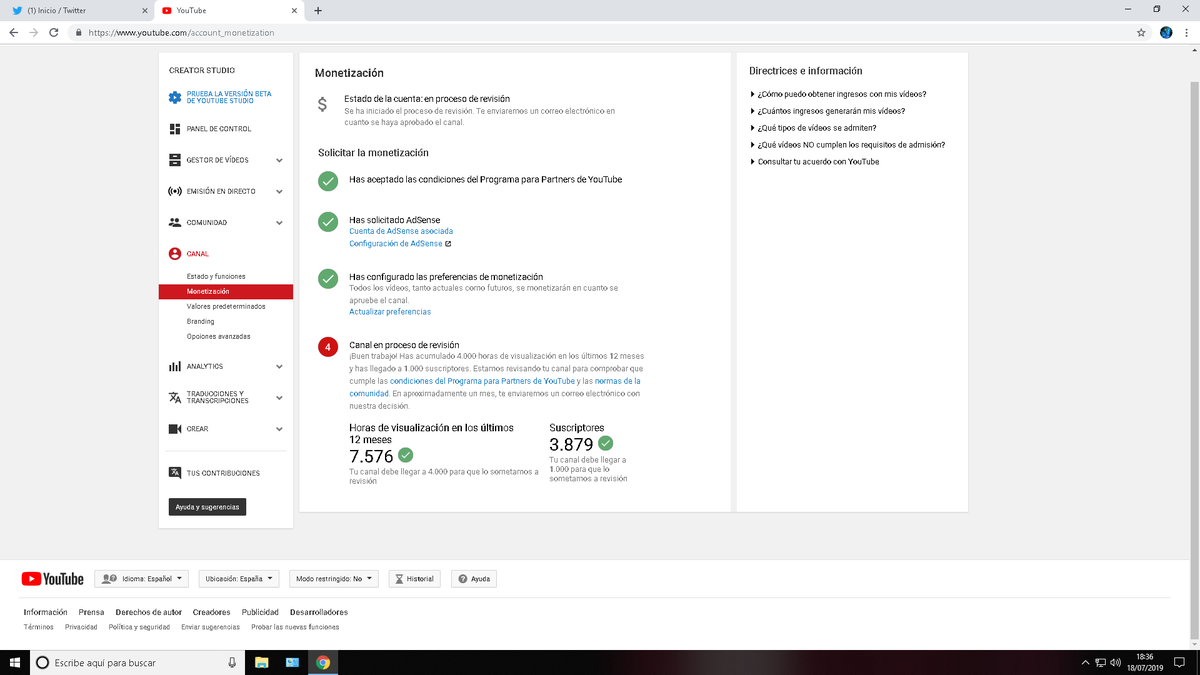Expand the Traducciones y transcripciones section
Viewport: 1200px width, 675px height.
279,398
